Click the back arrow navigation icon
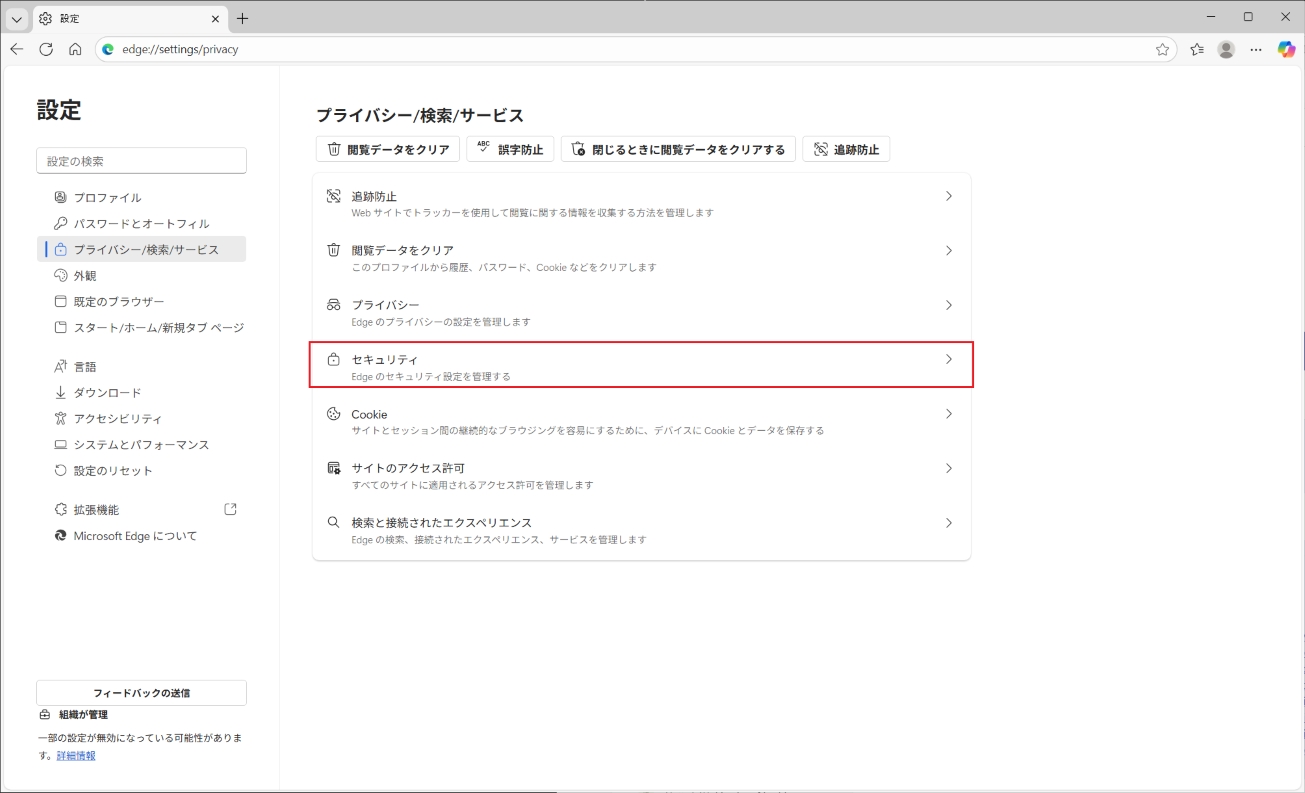 click(17, 49)
